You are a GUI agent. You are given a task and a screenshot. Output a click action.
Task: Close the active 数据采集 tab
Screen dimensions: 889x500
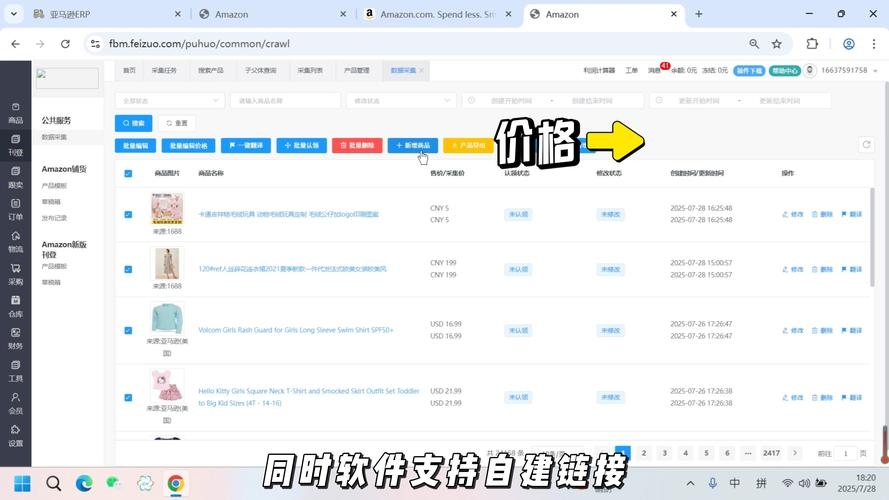[421, 70]
